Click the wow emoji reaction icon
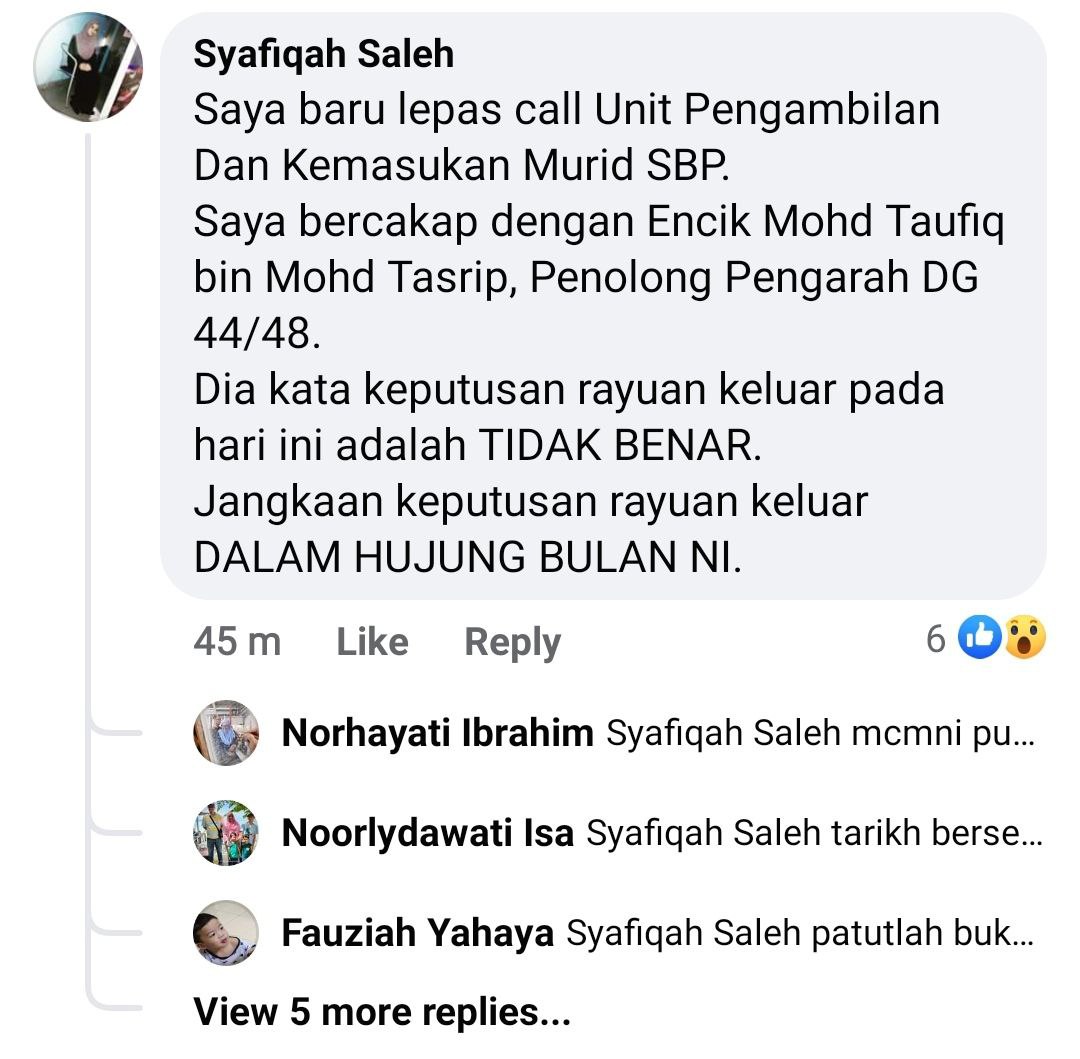 [1025, 637]
